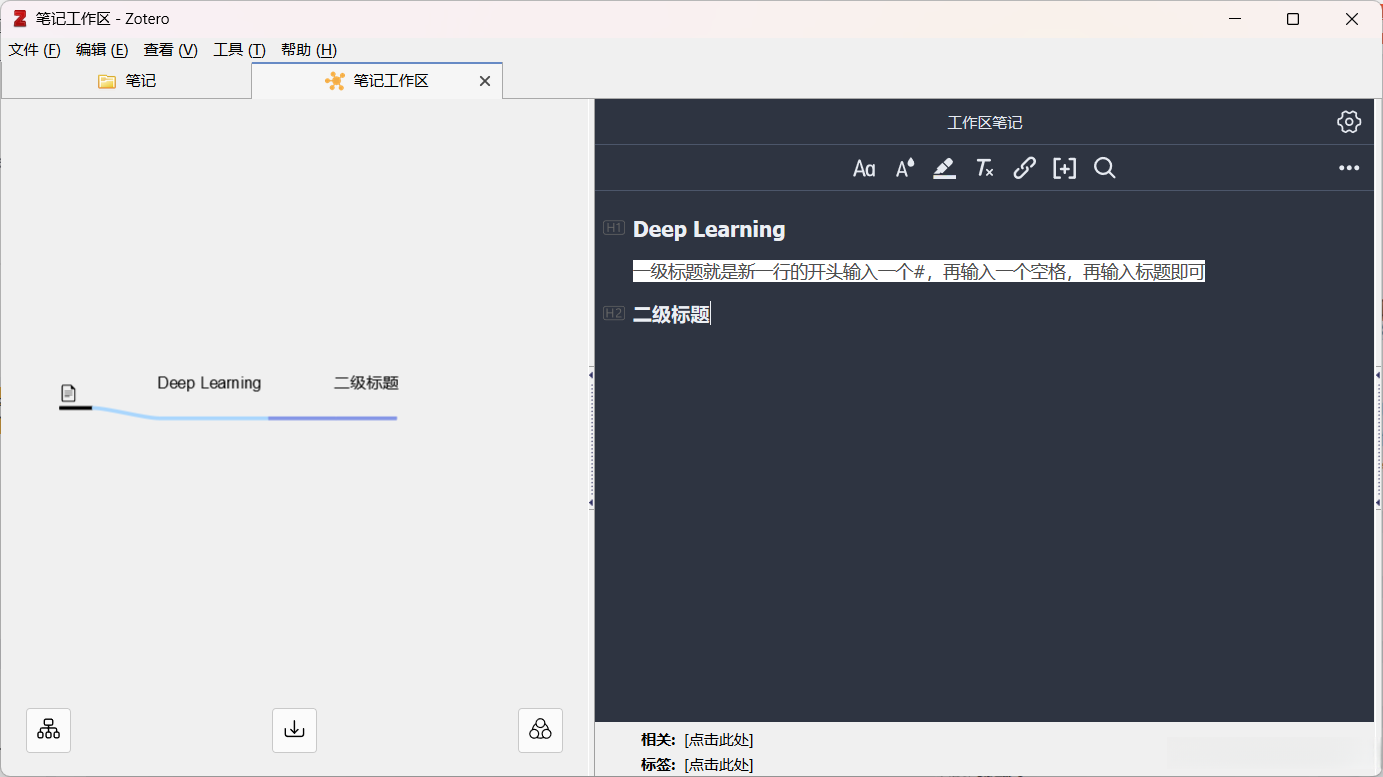Open the text format (Aa) menu
Image resolution: width=1383 pixels, height=777 pixels.
click(x=864, y=168)
